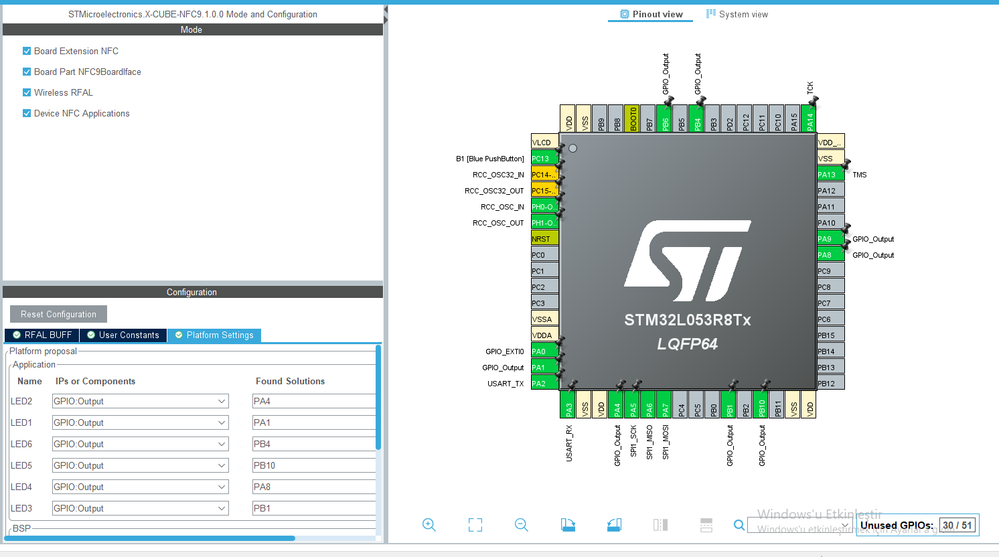Click the Found Solutions column header

click(290, 381)
